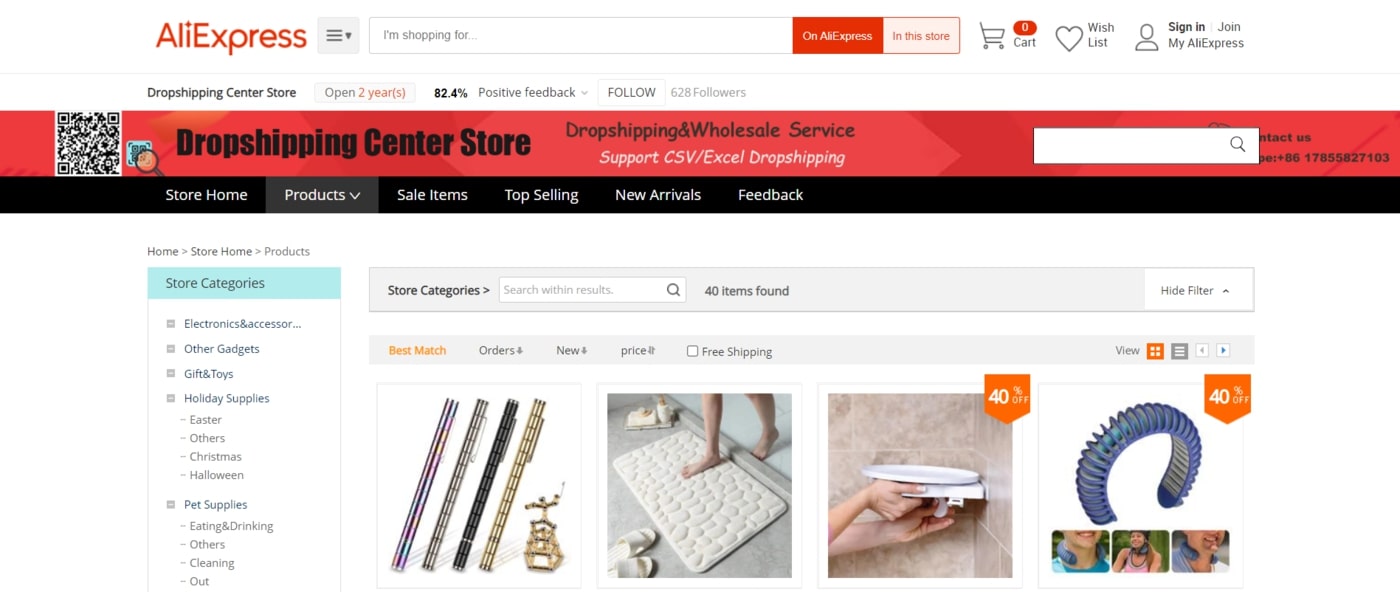Open the shopping cart icon
1400x592 pixels.
992,36
